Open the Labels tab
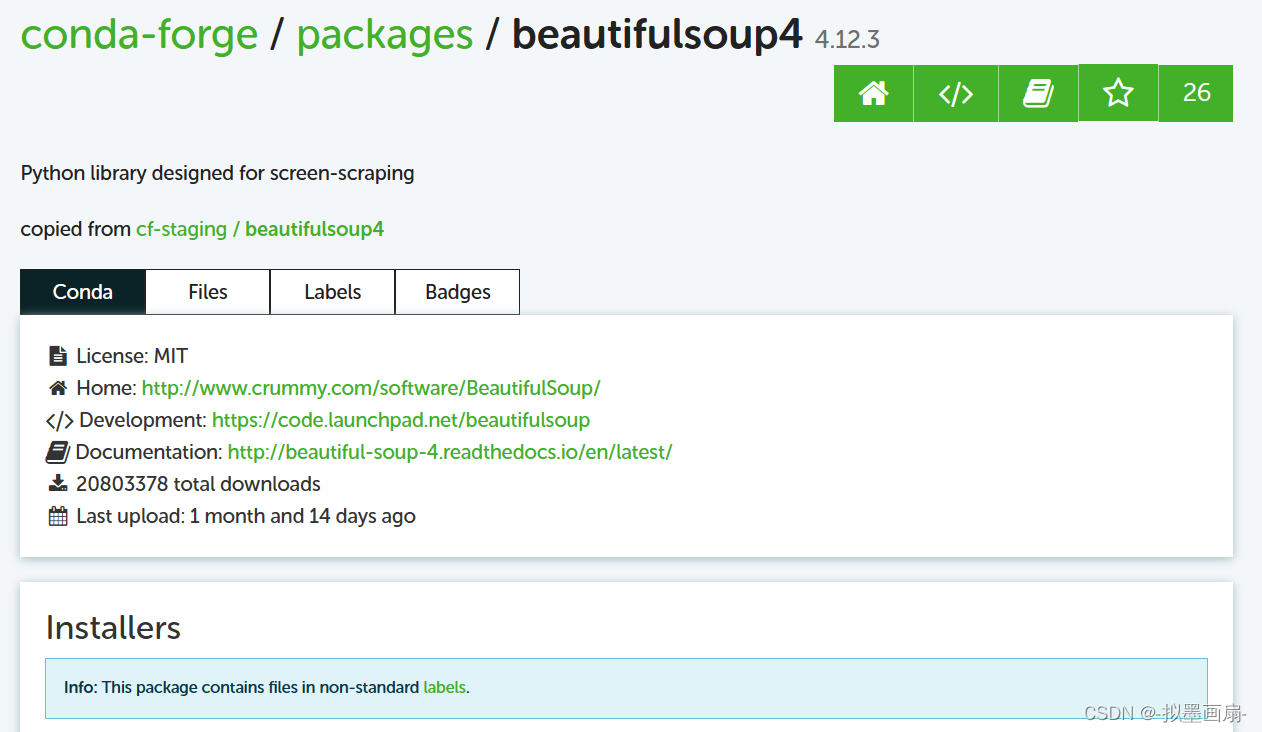Viewport: 1262px width, 732px height. tap(333, 292)
